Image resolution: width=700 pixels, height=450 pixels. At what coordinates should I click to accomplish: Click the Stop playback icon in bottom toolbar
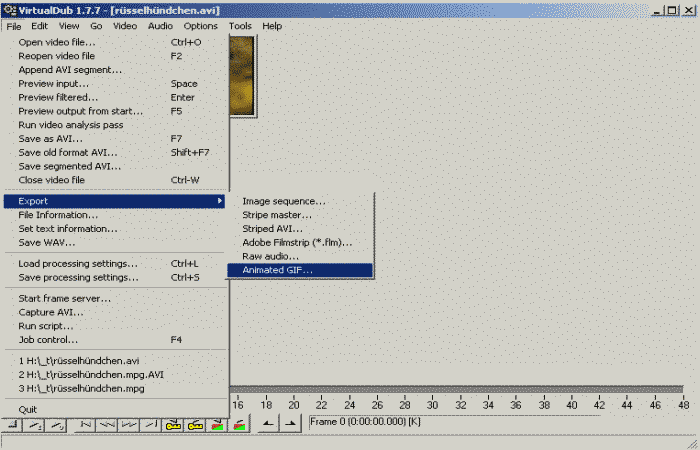[10, 424]
